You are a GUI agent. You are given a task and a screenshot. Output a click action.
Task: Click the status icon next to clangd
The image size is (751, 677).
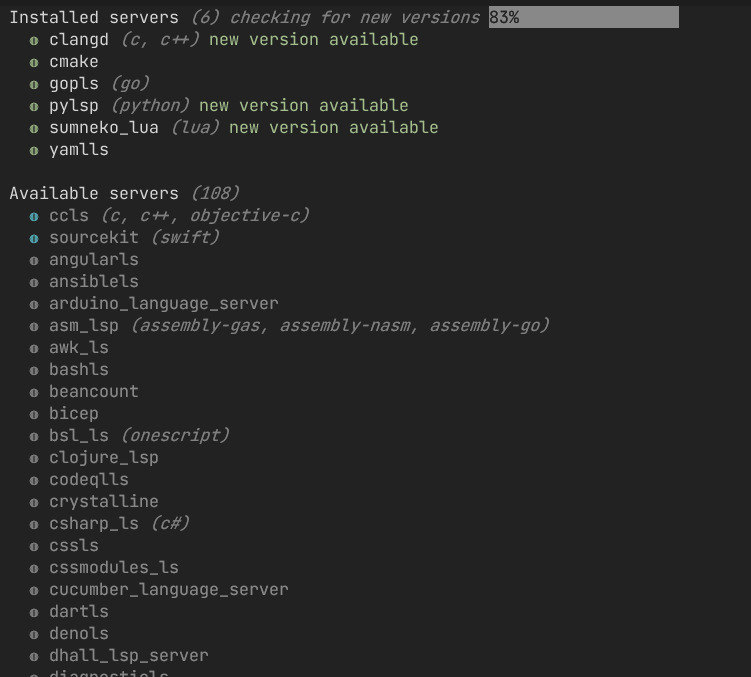[34, 40]
